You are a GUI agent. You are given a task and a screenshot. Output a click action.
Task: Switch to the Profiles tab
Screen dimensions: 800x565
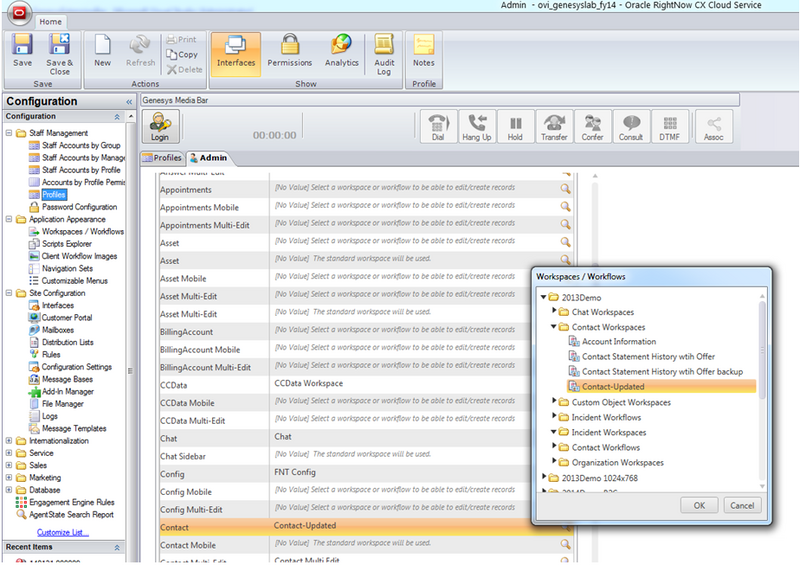pyautogui.click(x=162, y=158)
